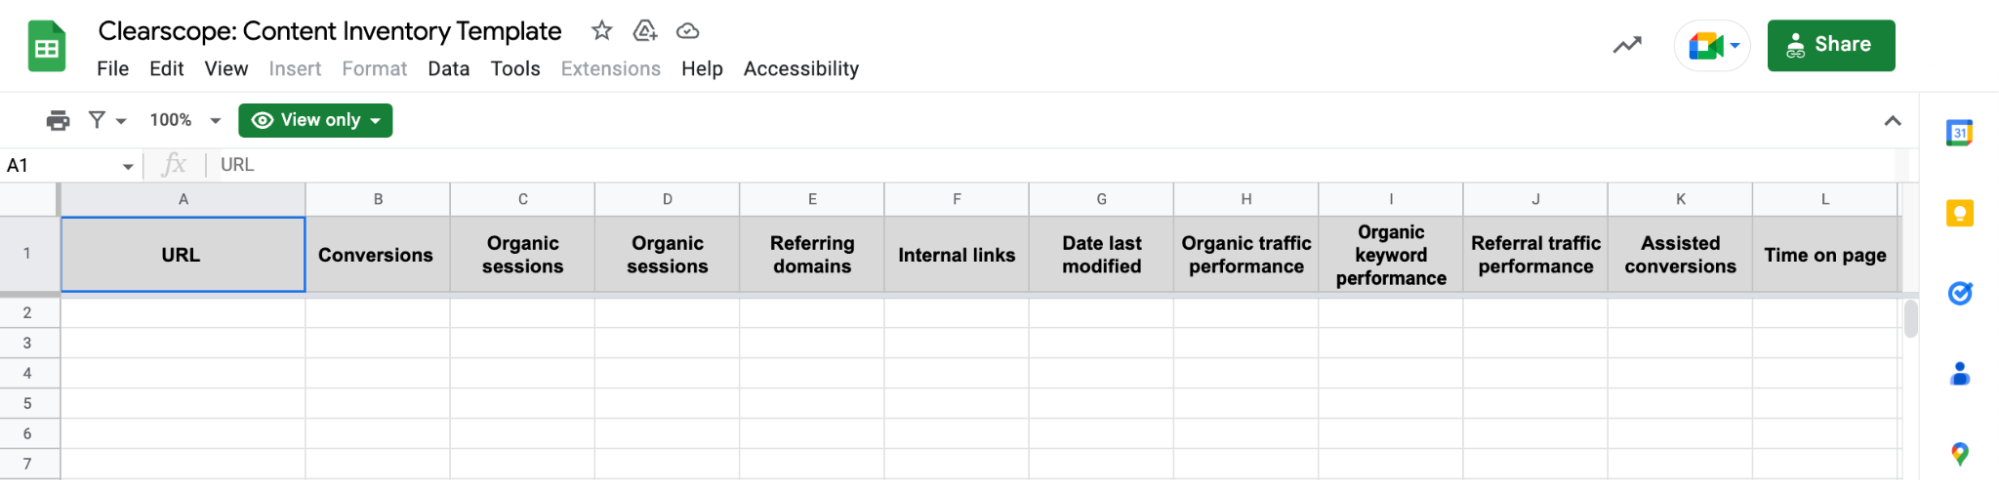The width and height of the screenshot is (1999, 481).
Task: Click the A1 name box field
Action: click(70, 165)
